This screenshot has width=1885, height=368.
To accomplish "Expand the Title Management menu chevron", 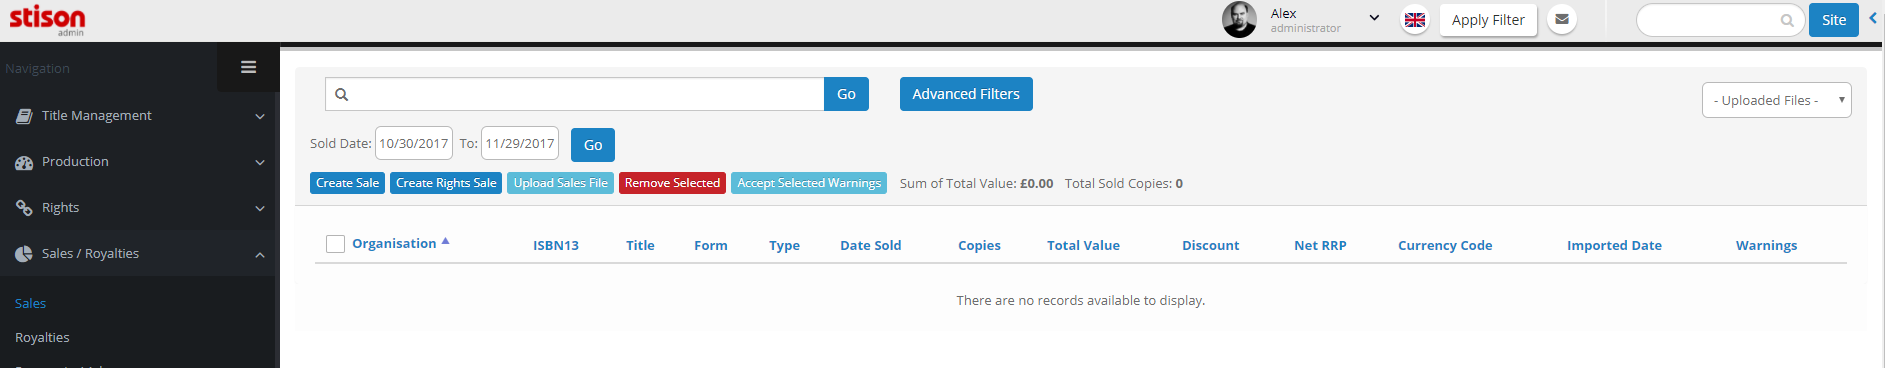I will pyautogui.click(x=260, y=117).
